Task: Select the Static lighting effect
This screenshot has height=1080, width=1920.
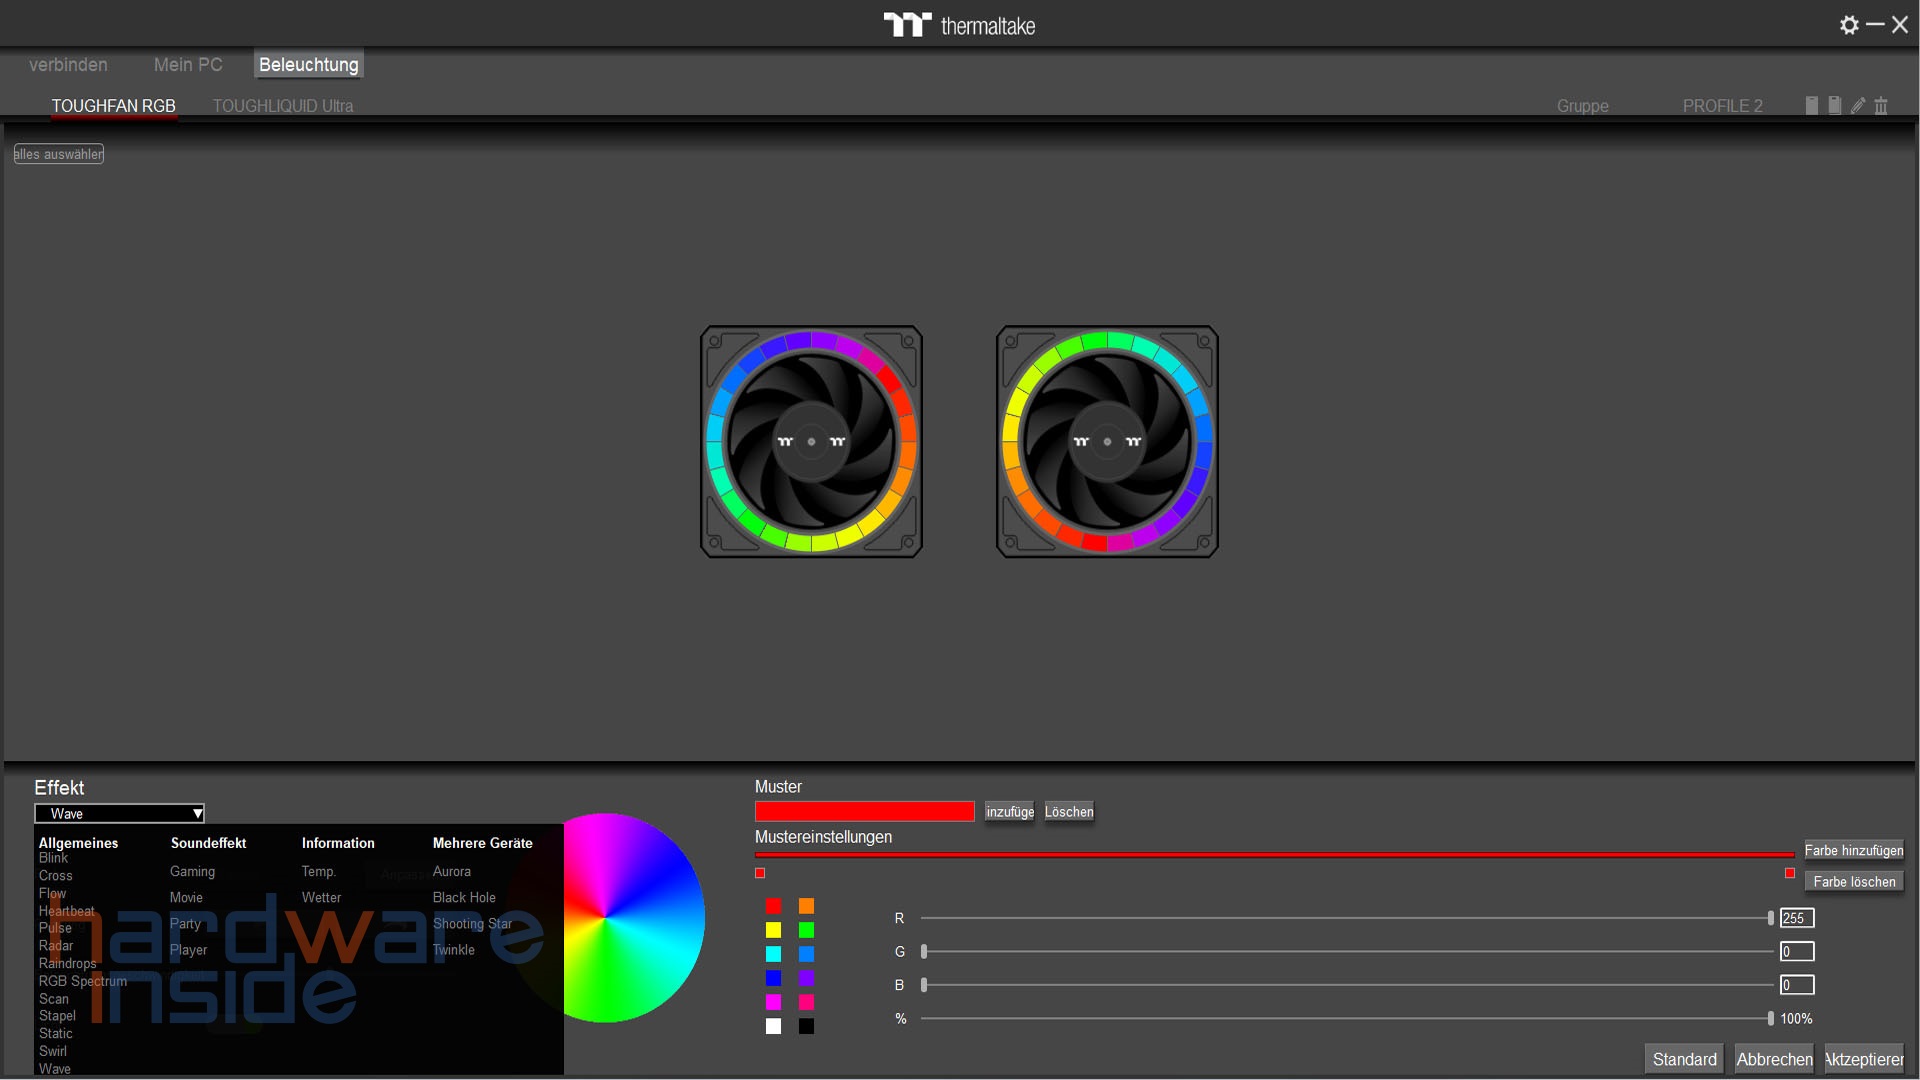Action: point(55,1033)
